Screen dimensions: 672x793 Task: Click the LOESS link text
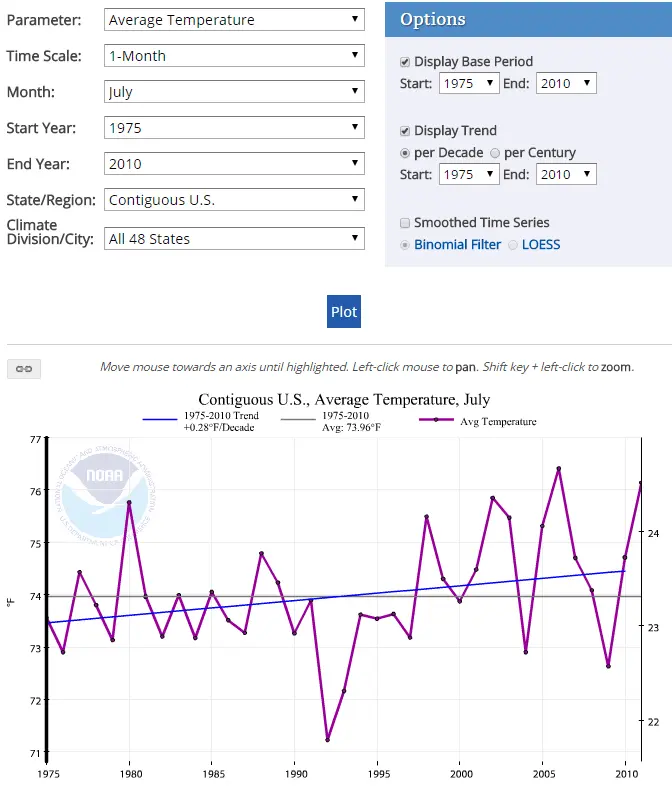point(541,245)
